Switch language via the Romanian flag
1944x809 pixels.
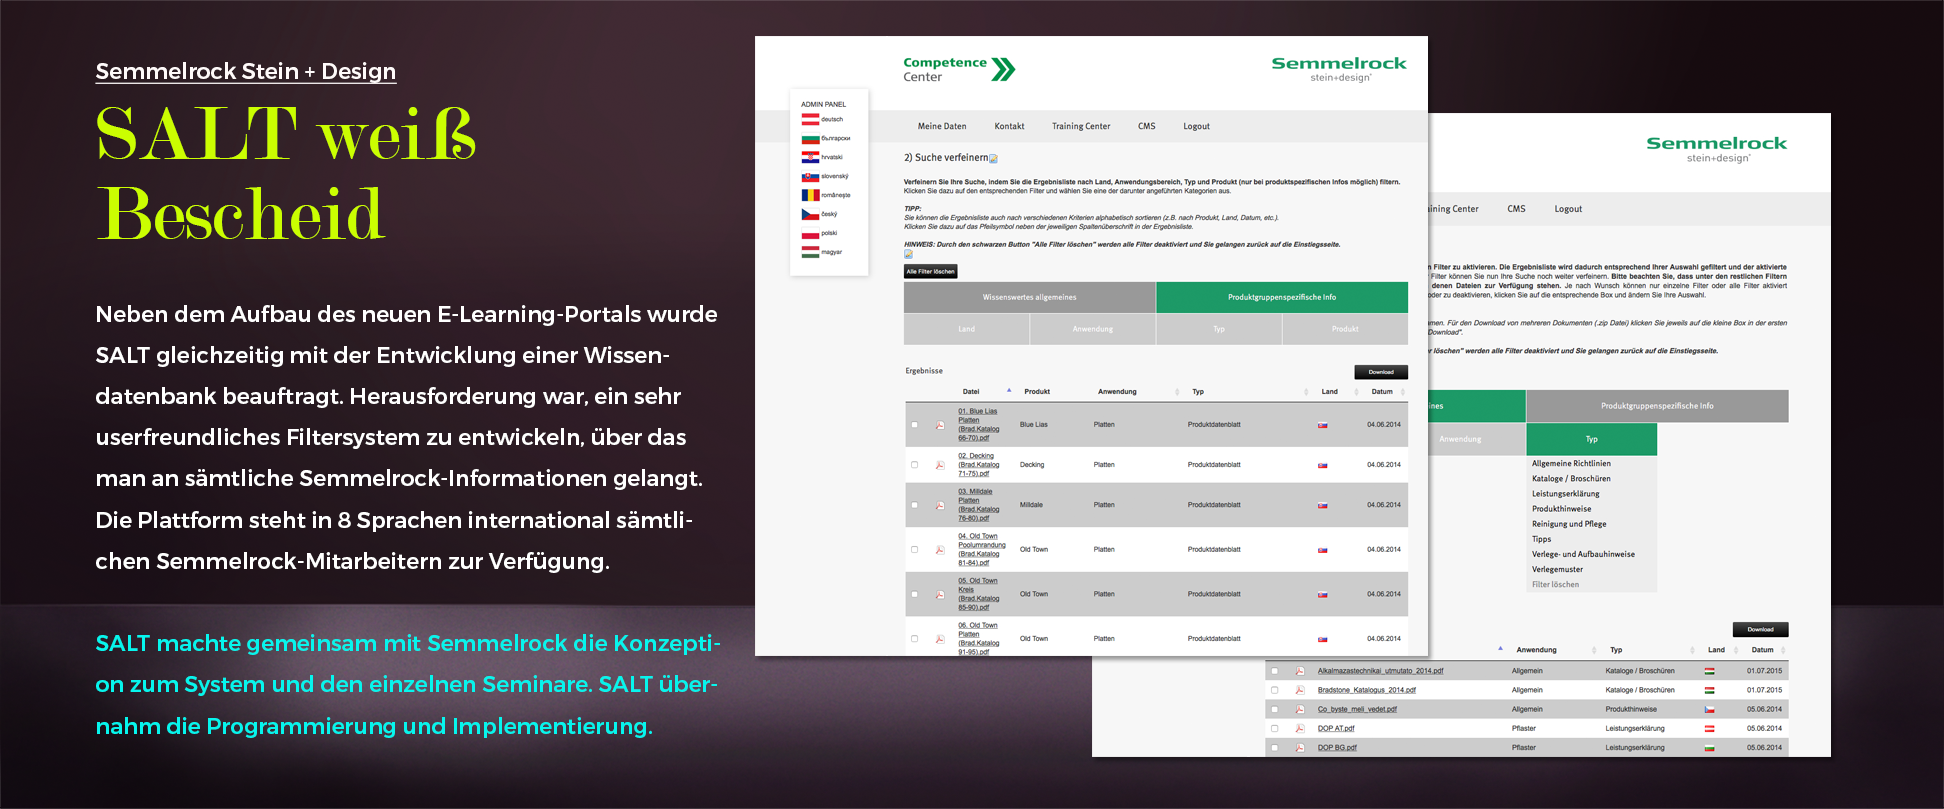[810, 195]
